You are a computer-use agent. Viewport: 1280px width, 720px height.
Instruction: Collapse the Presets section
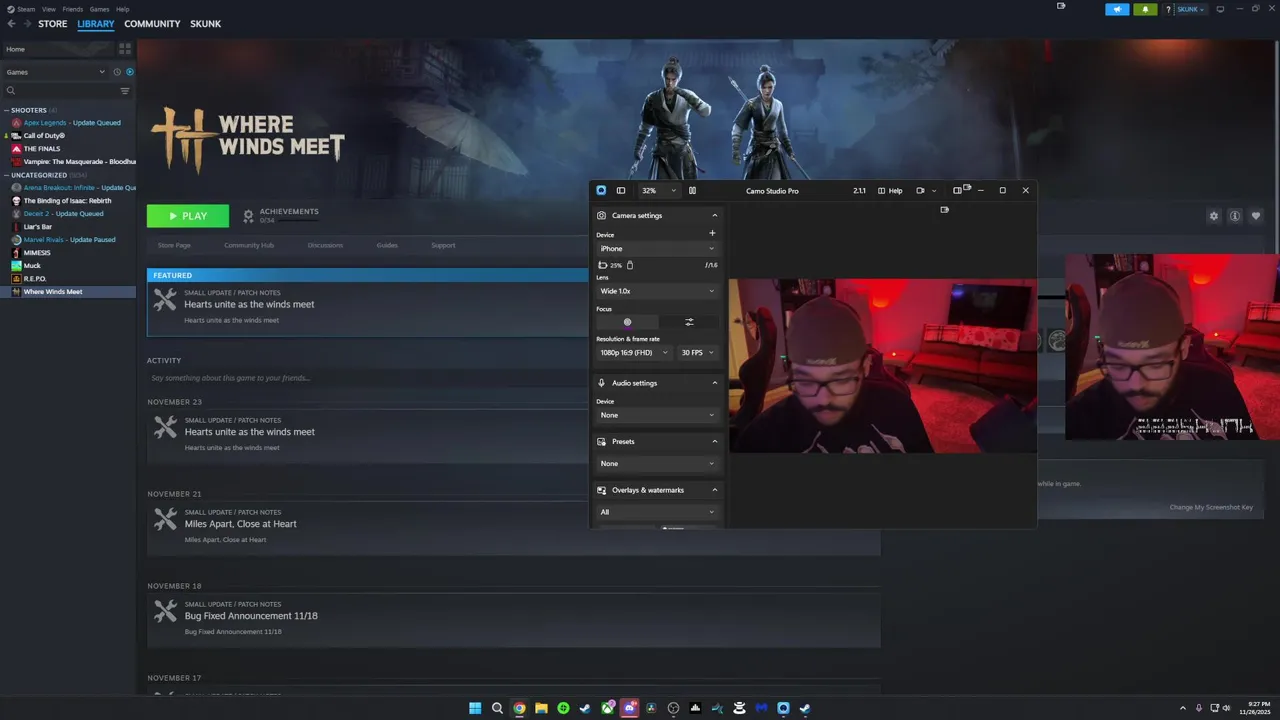point(714,441)
